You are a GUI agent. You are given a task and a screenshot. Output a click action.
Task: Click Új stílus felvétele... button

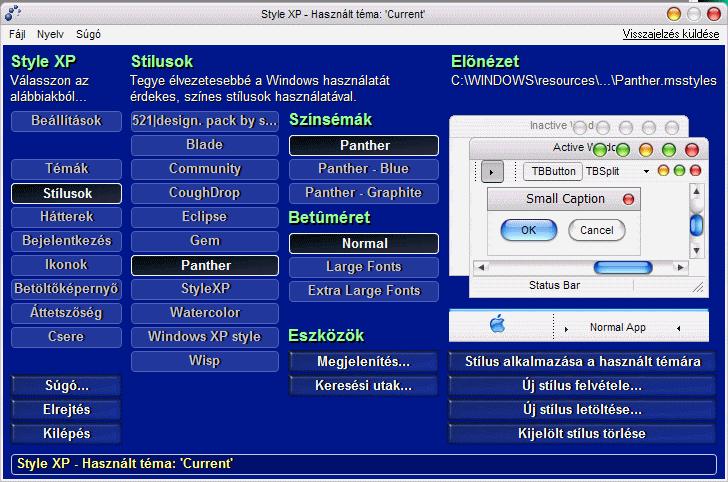[582, 385]
